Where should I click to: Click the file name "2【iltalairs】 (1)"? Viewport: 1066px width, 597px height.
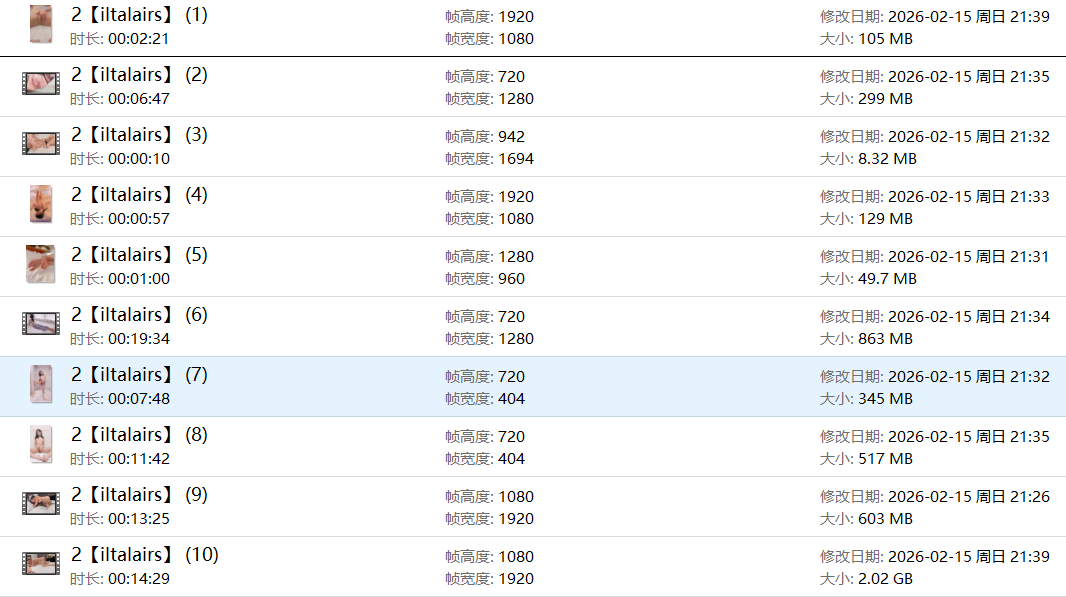(139, 15)
